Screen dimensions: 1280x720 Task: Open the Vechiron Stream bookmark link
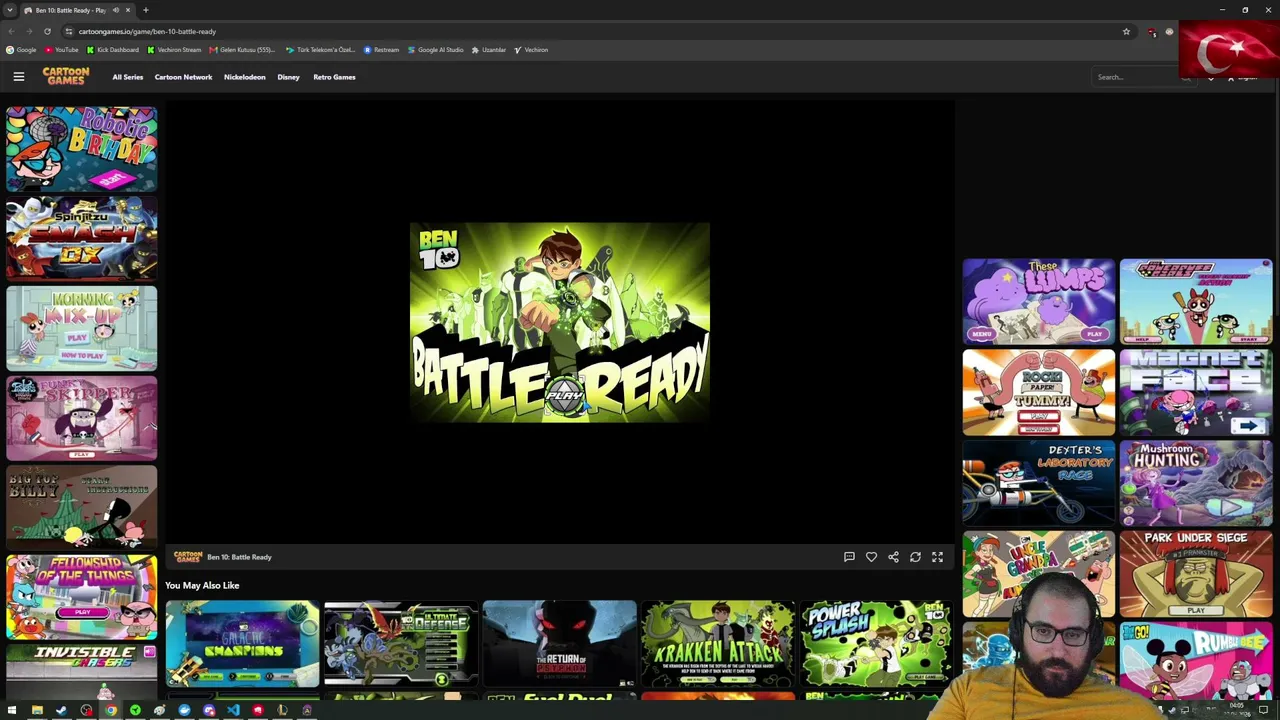[174, 50]
